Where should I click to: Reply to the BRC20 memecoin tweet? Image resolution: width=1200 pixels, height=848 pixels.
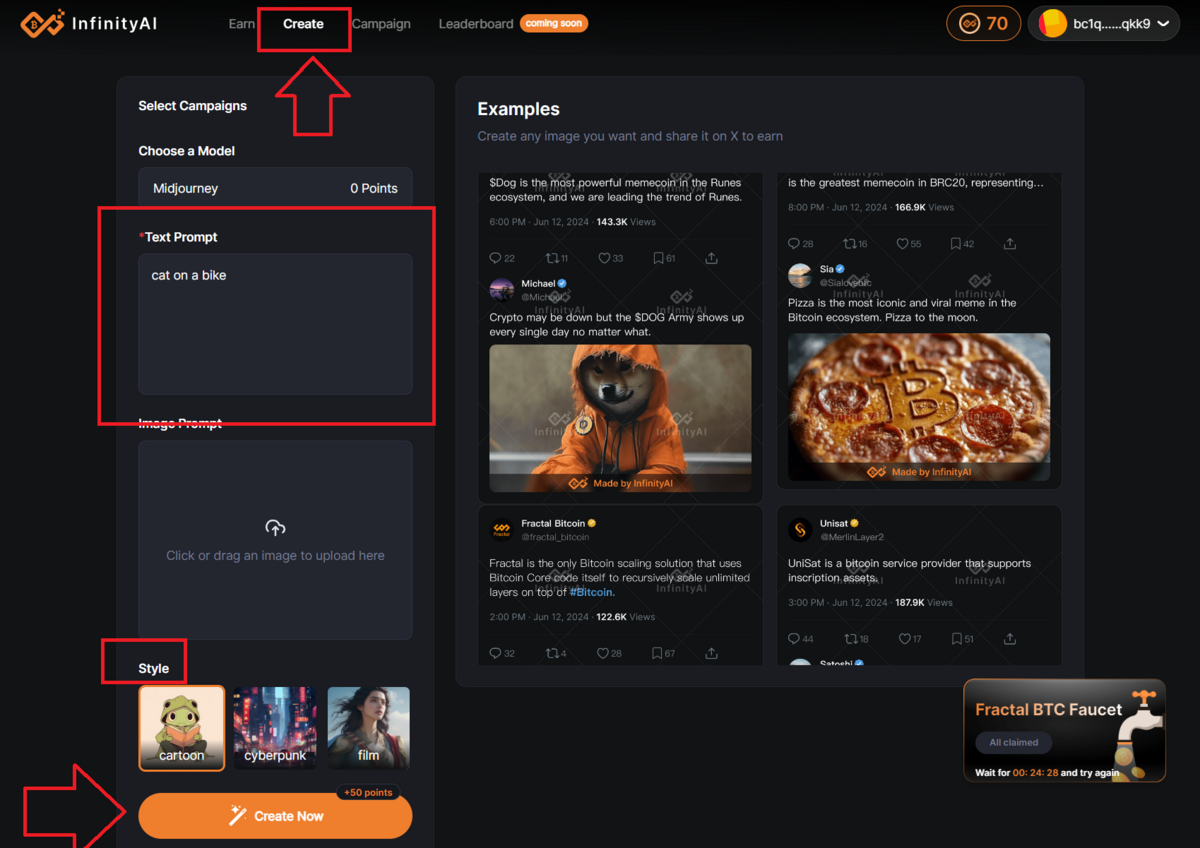click(794, 244)
